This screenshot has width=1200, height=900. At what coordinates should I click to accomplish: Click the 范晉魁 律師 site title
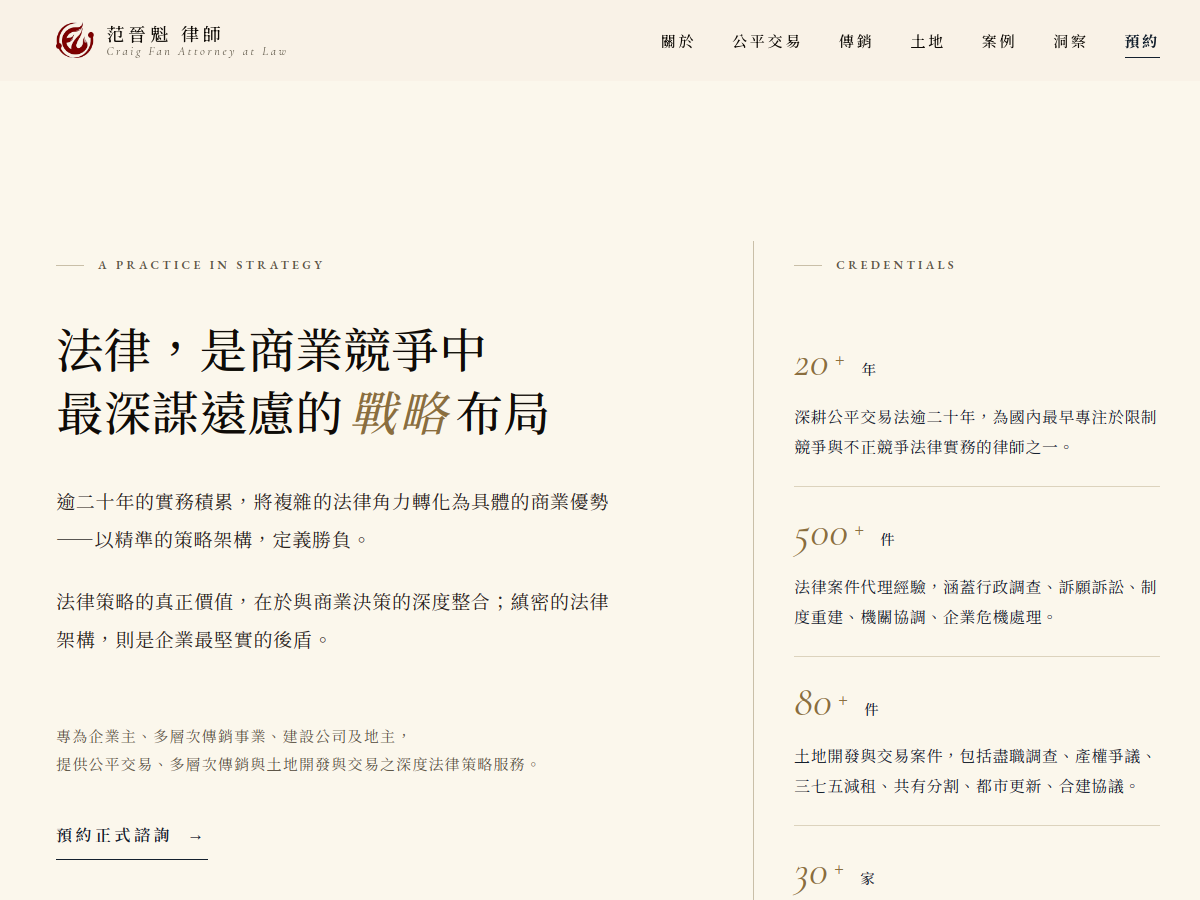tap(164, 33)
